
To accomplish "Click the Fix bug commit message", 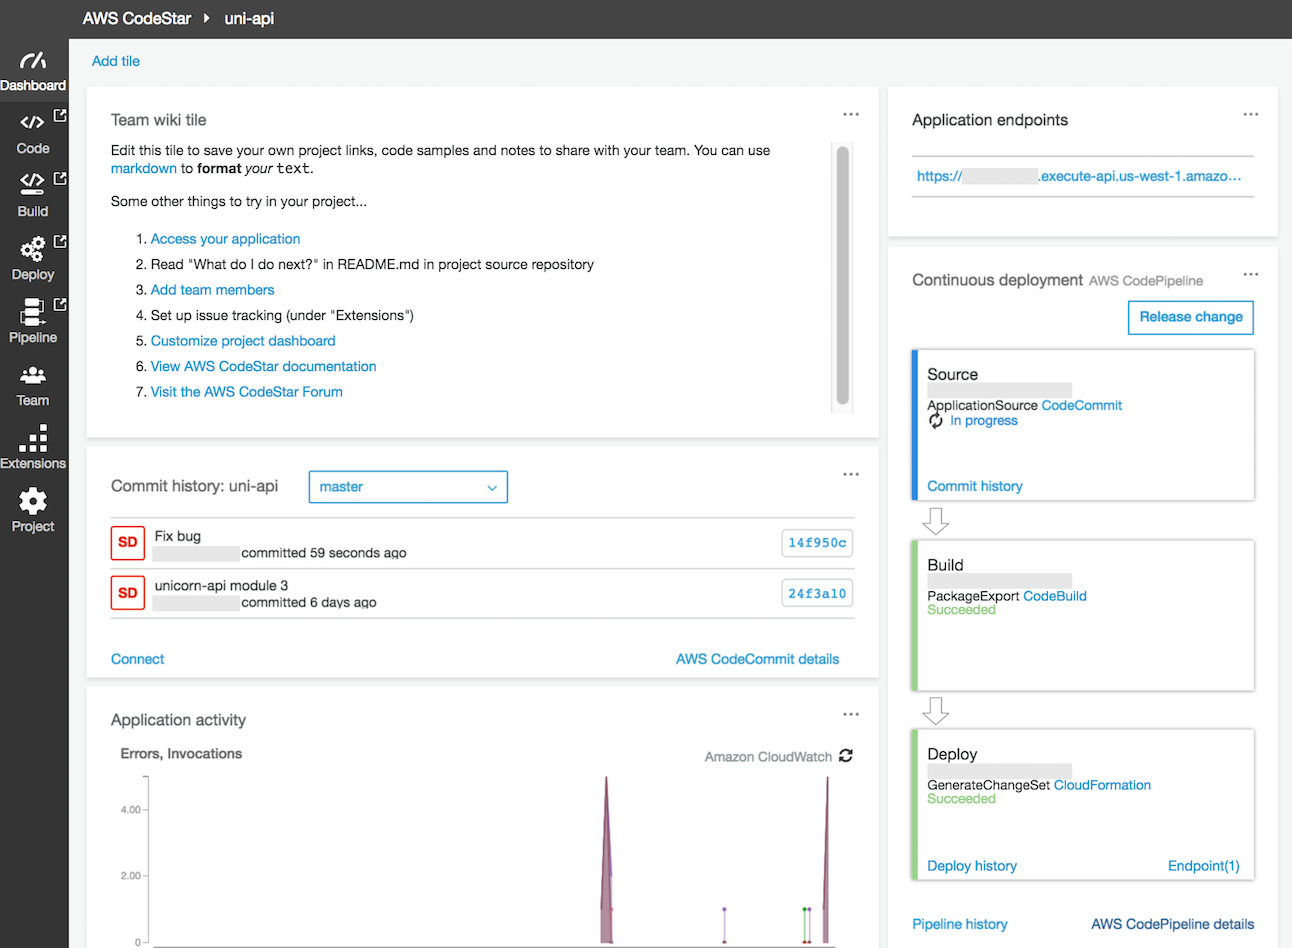I will (x=178, y=536).
